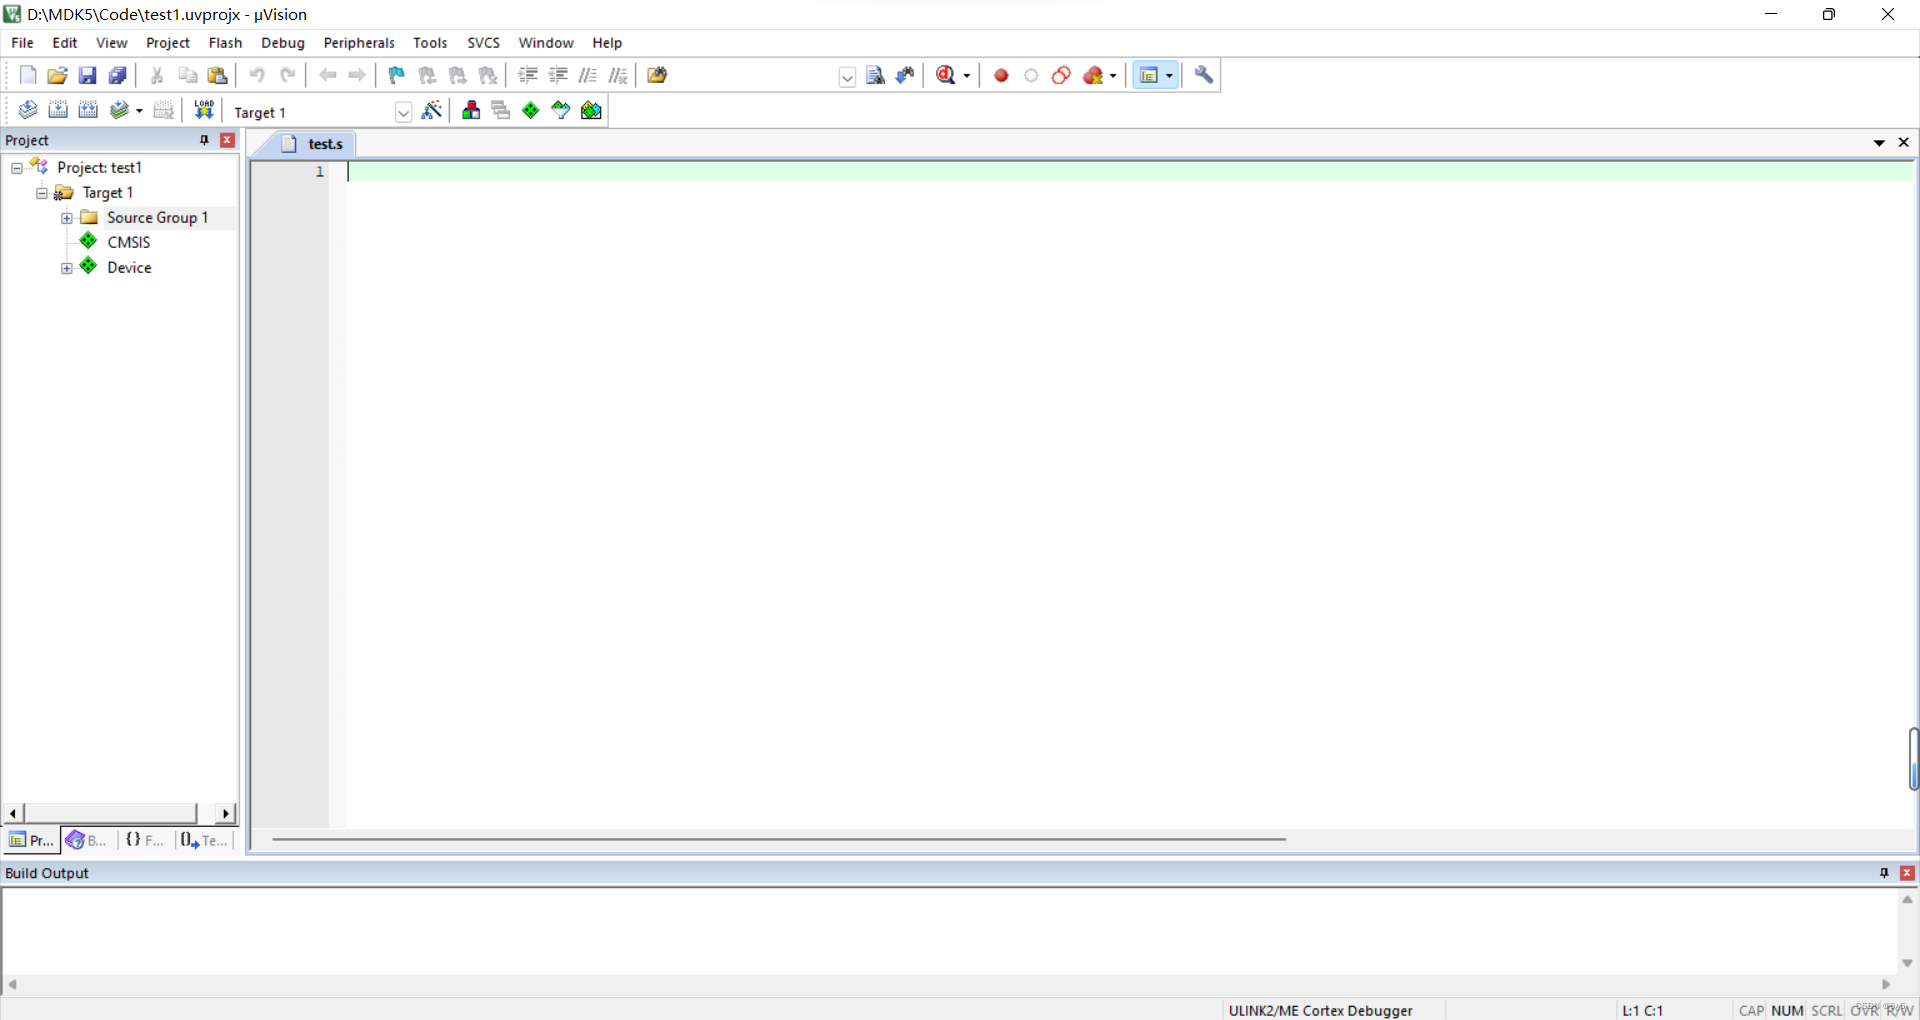Open the Debug menu

283,43
